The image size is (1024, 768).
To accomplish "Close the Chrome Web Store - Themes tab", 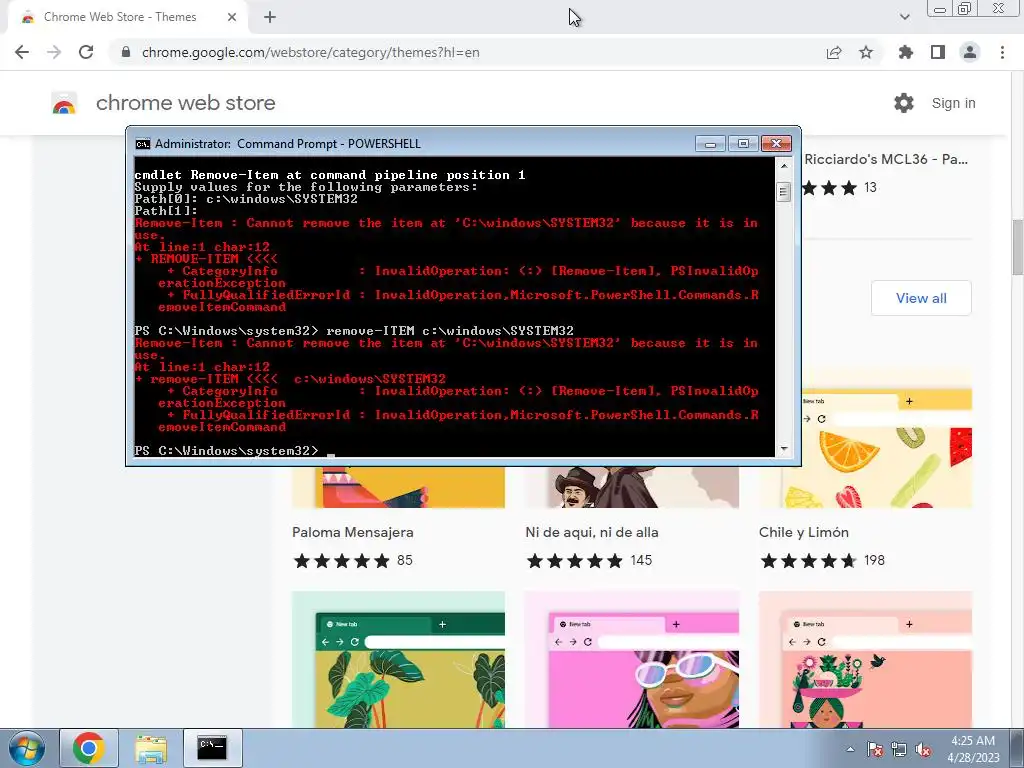I will 232,17.
